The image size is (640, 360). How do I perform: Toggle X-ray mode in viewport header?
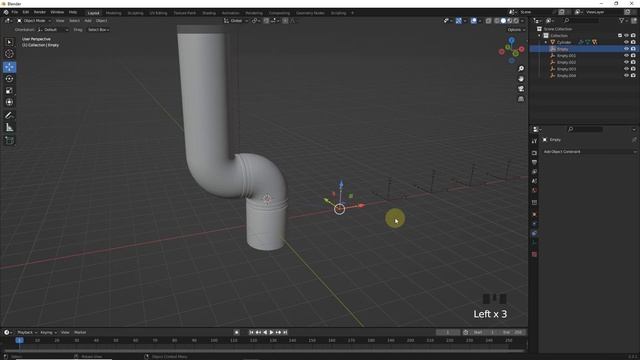tap(488, 20)
